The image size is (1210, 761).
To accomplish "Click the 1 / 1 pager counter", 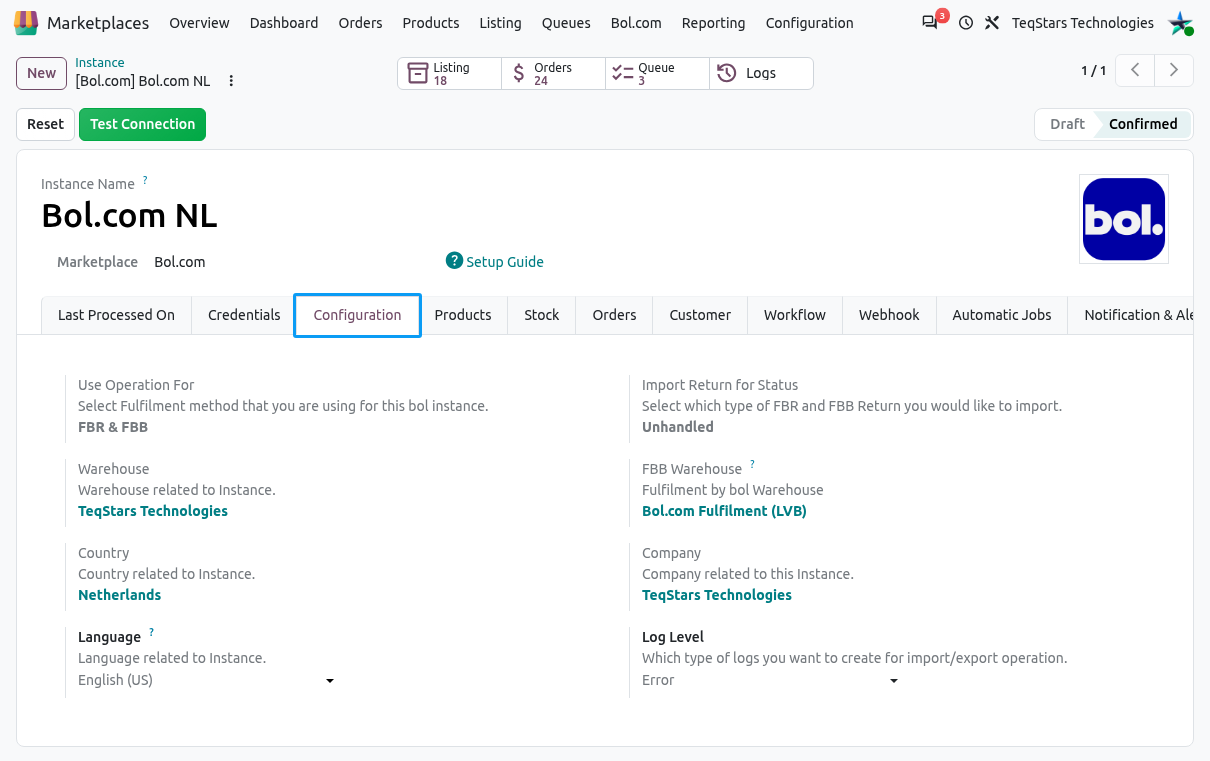I will [1093, 70].
